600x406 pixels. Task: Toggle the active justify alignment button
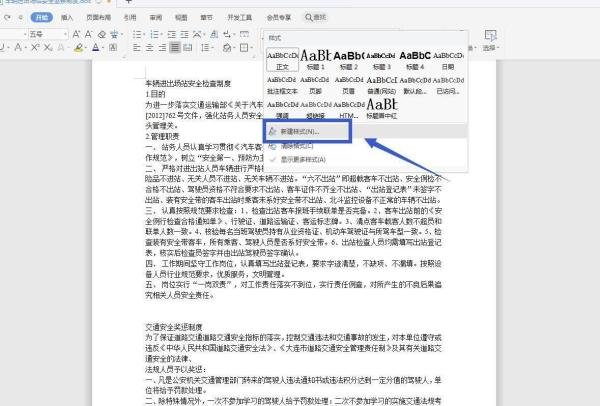tap(175, 48)
